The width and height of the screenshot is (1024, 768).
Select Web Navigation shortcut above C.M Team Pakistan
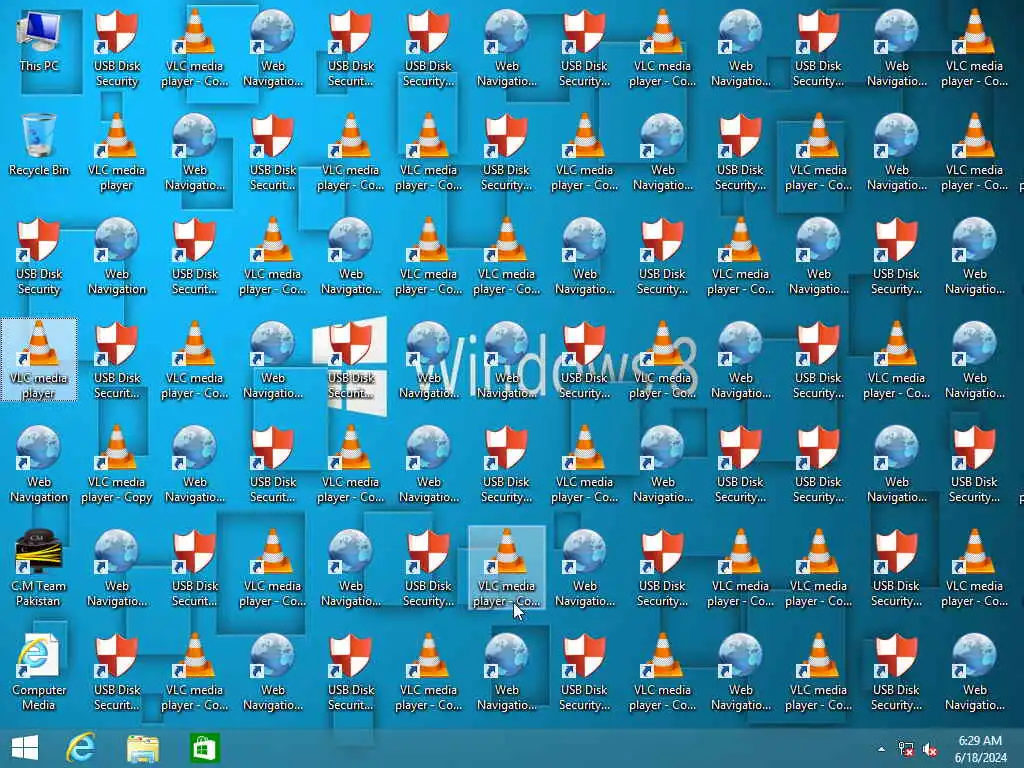coord(39,464)
